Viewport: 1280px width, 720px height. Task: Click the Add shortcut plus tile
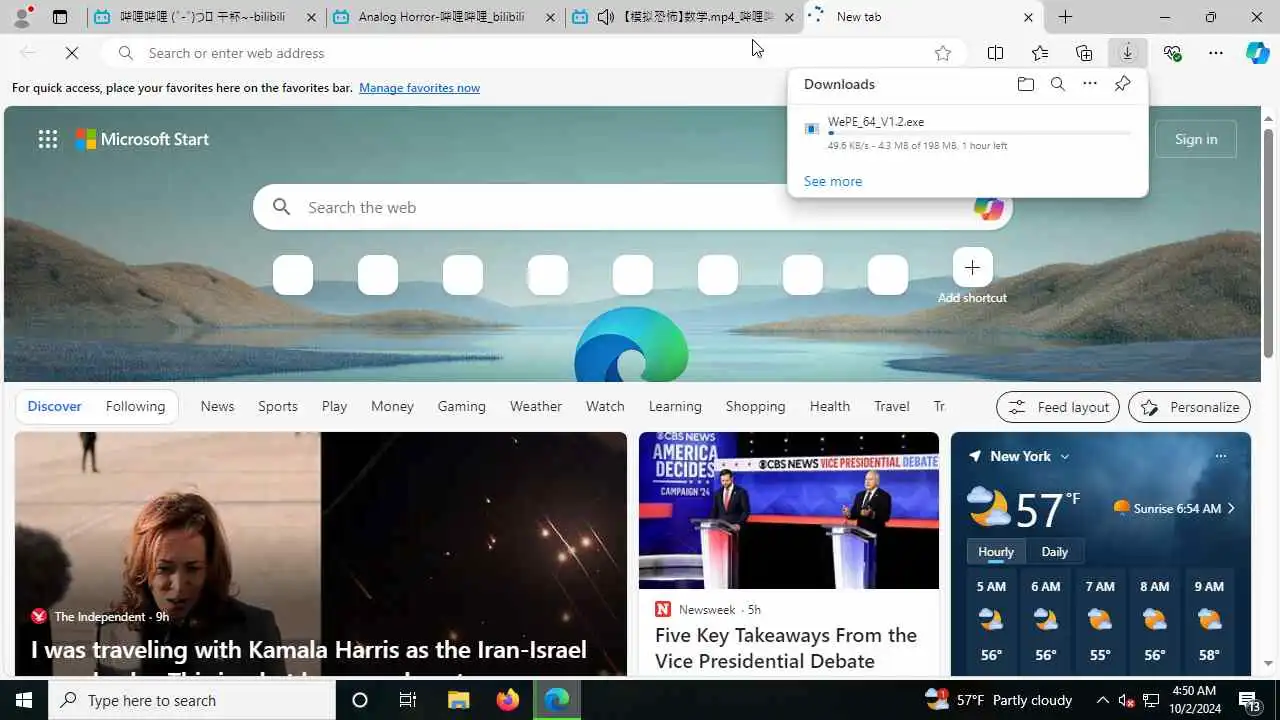click(x=972, y=268)
